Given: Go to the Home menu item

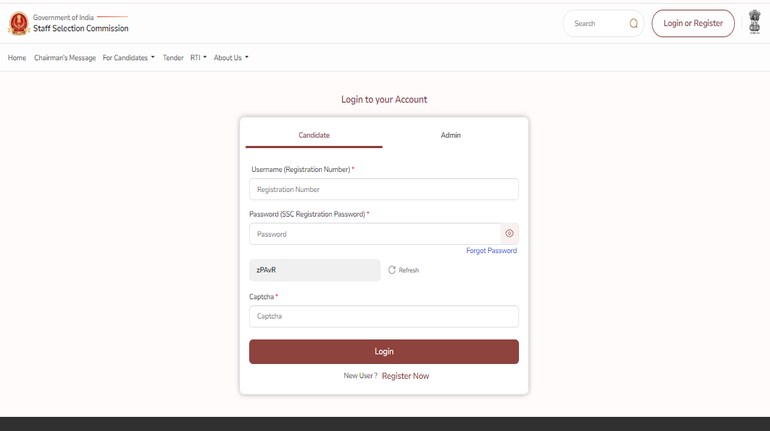Looking at the screenshot, I should [x=17, y=58].
